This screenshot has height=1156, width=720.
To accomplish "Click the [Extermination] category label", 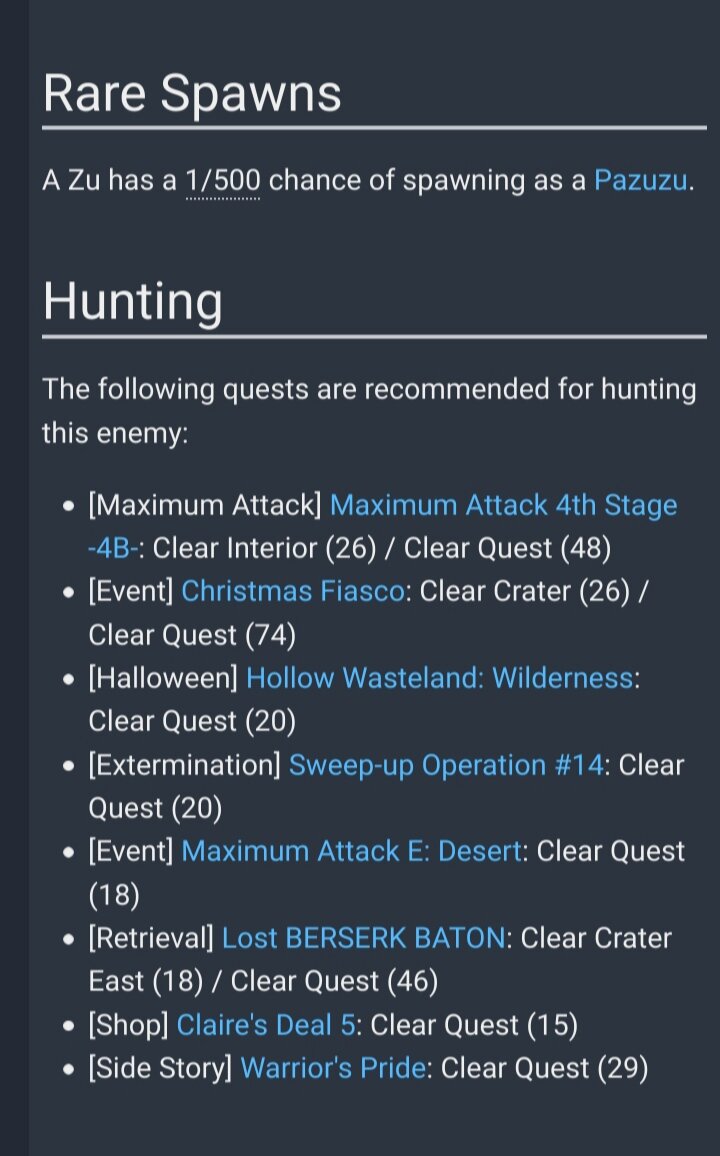I will pos(184,765).
